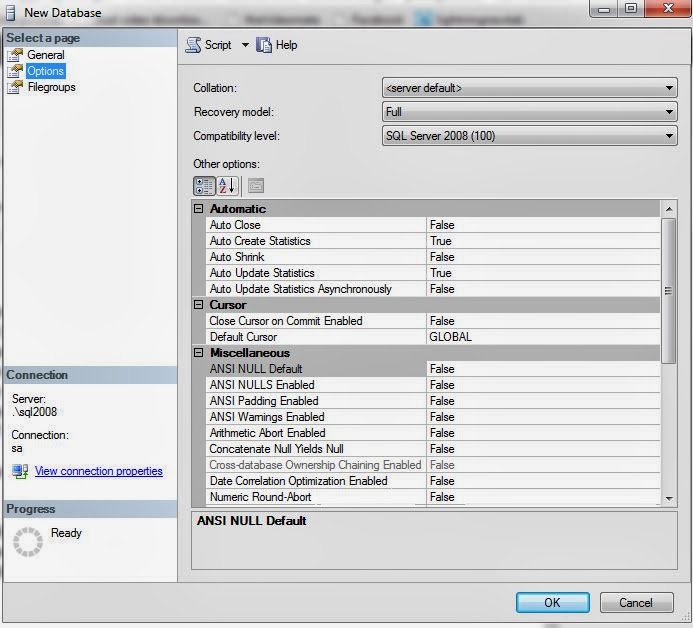The width and height of the screenshot is (693, 628).
Task: Click the OK button
Action: (x=552, y=603)
